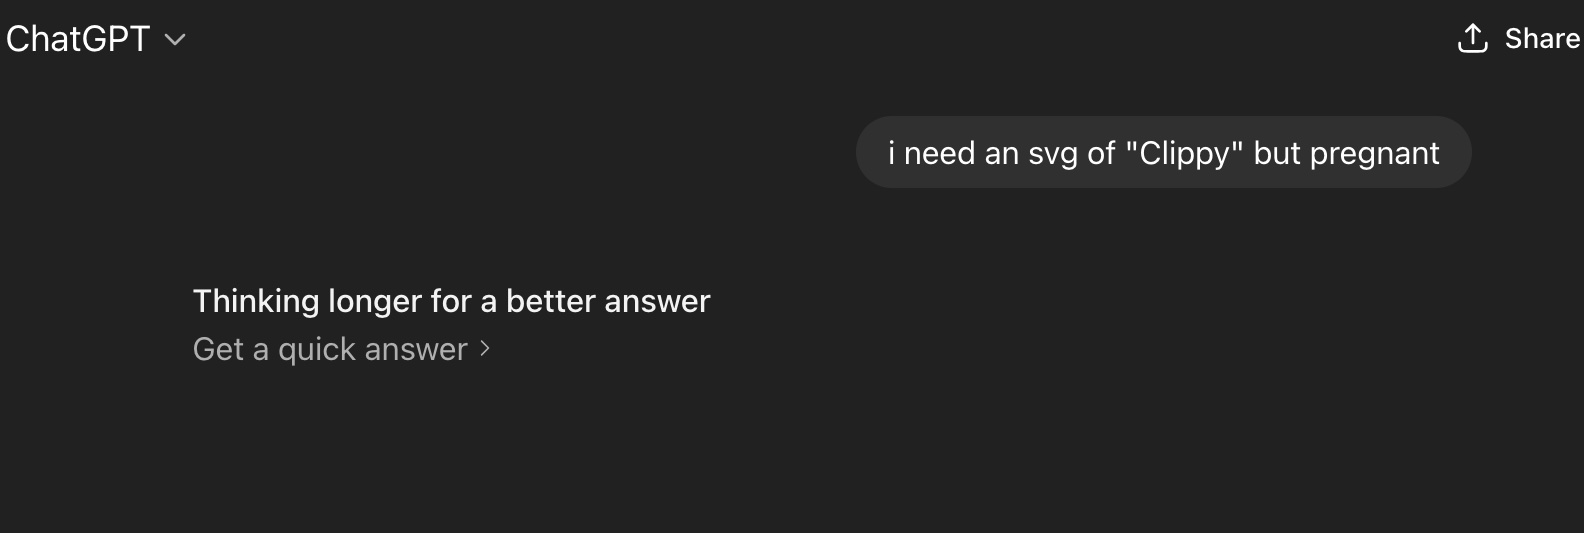Click the word "quick" in the gray link

pyautogui.click(x=317, y=350)
